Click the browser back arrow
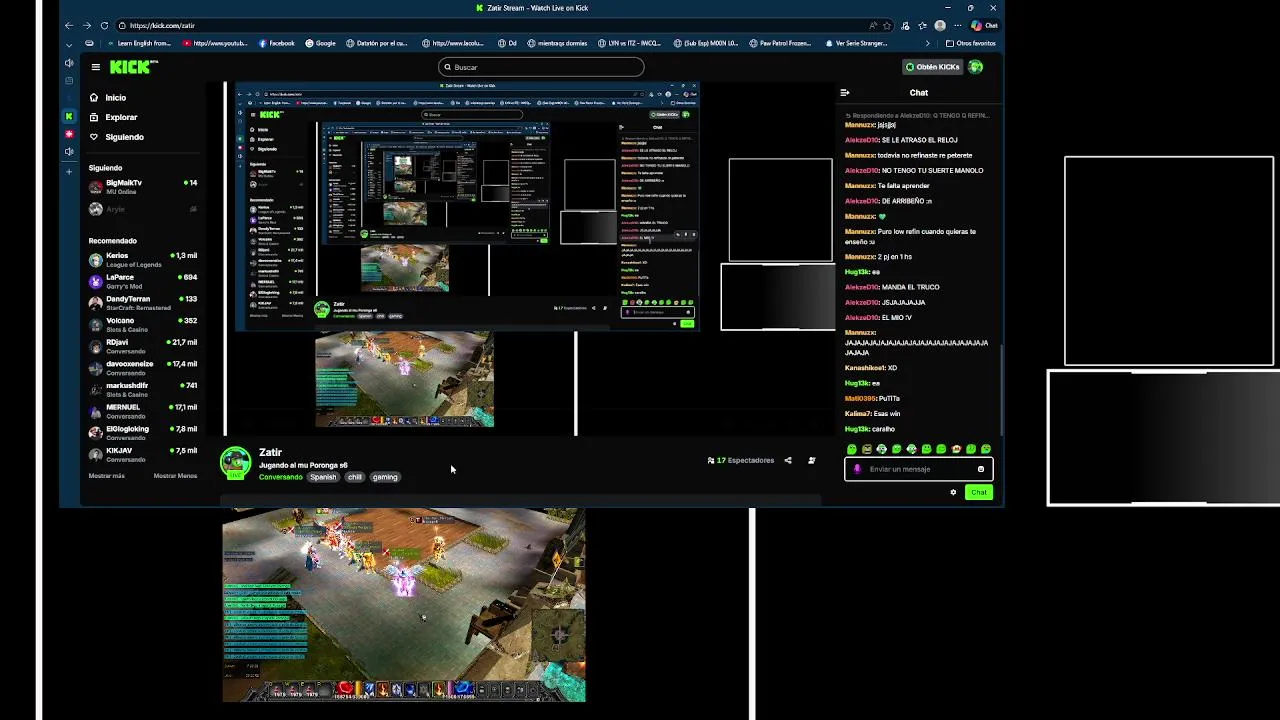1280x720 pixels. [x=69, y=25]
